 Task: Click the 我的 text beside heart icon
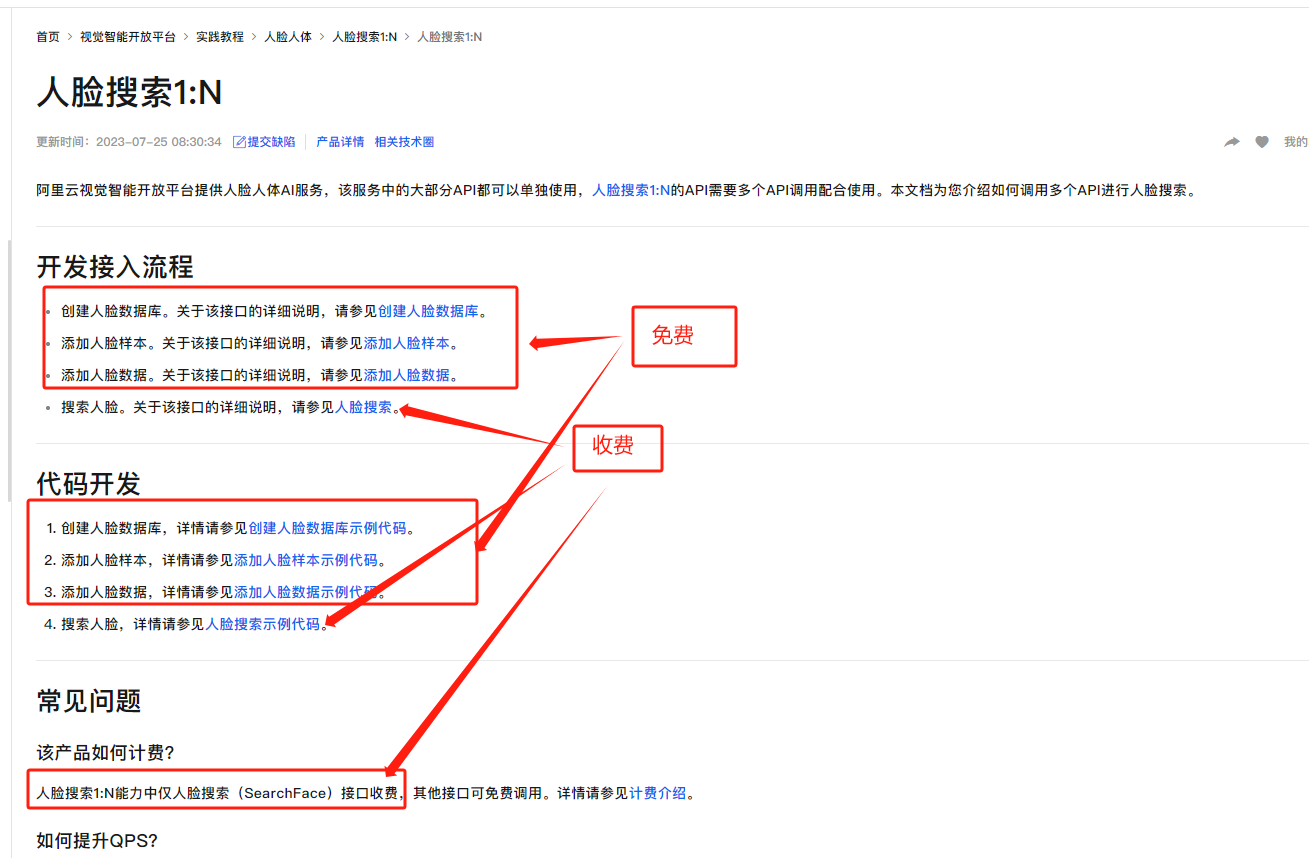pyautogui.click(x=1296, y=142)
